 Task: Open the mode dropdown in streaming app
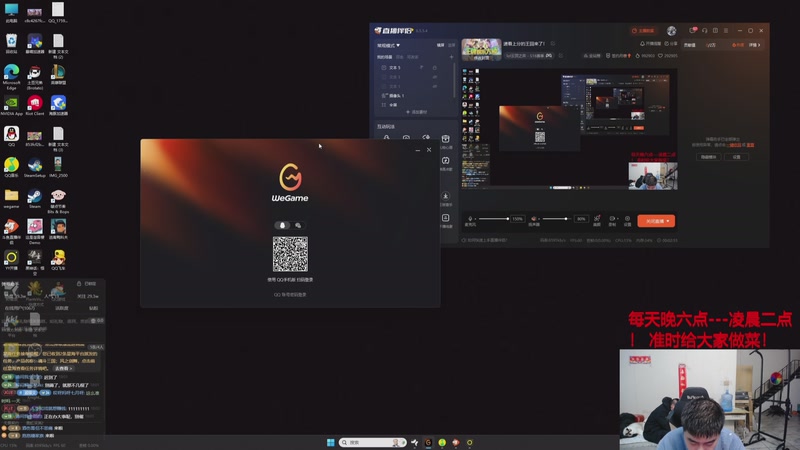click(x=388, y=45)
